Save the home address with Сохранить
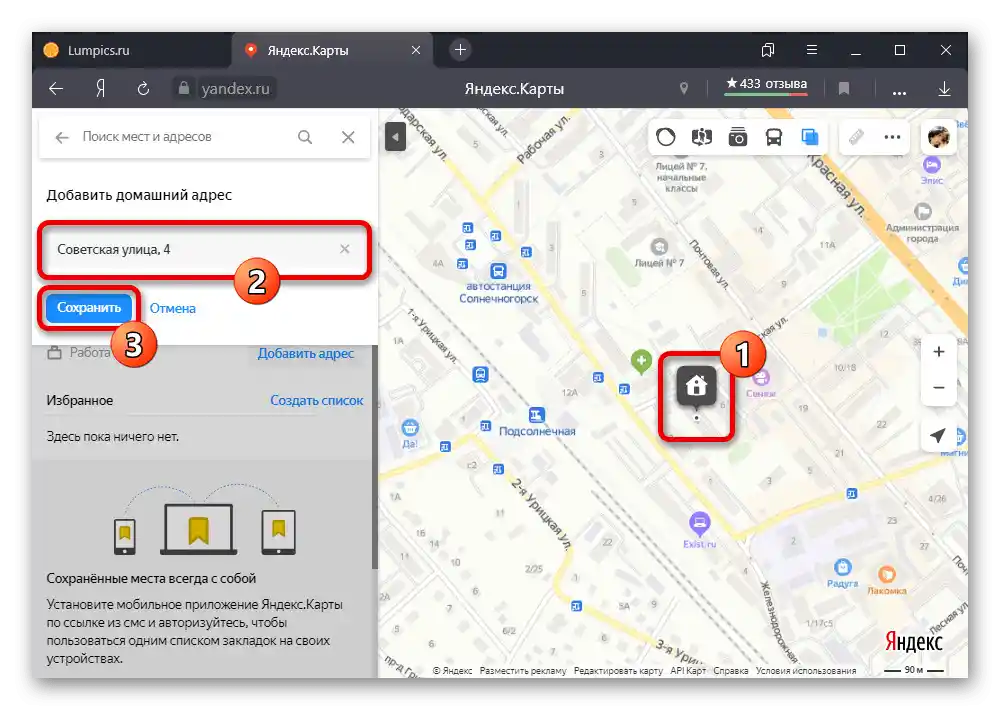 coord(87,307)
